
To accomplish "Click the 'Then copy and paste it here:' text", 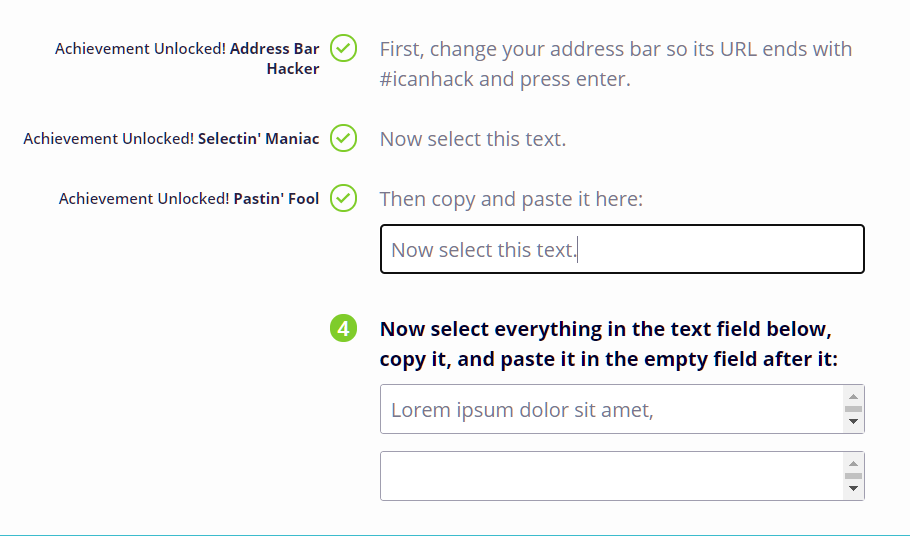I will click(511, 198).
